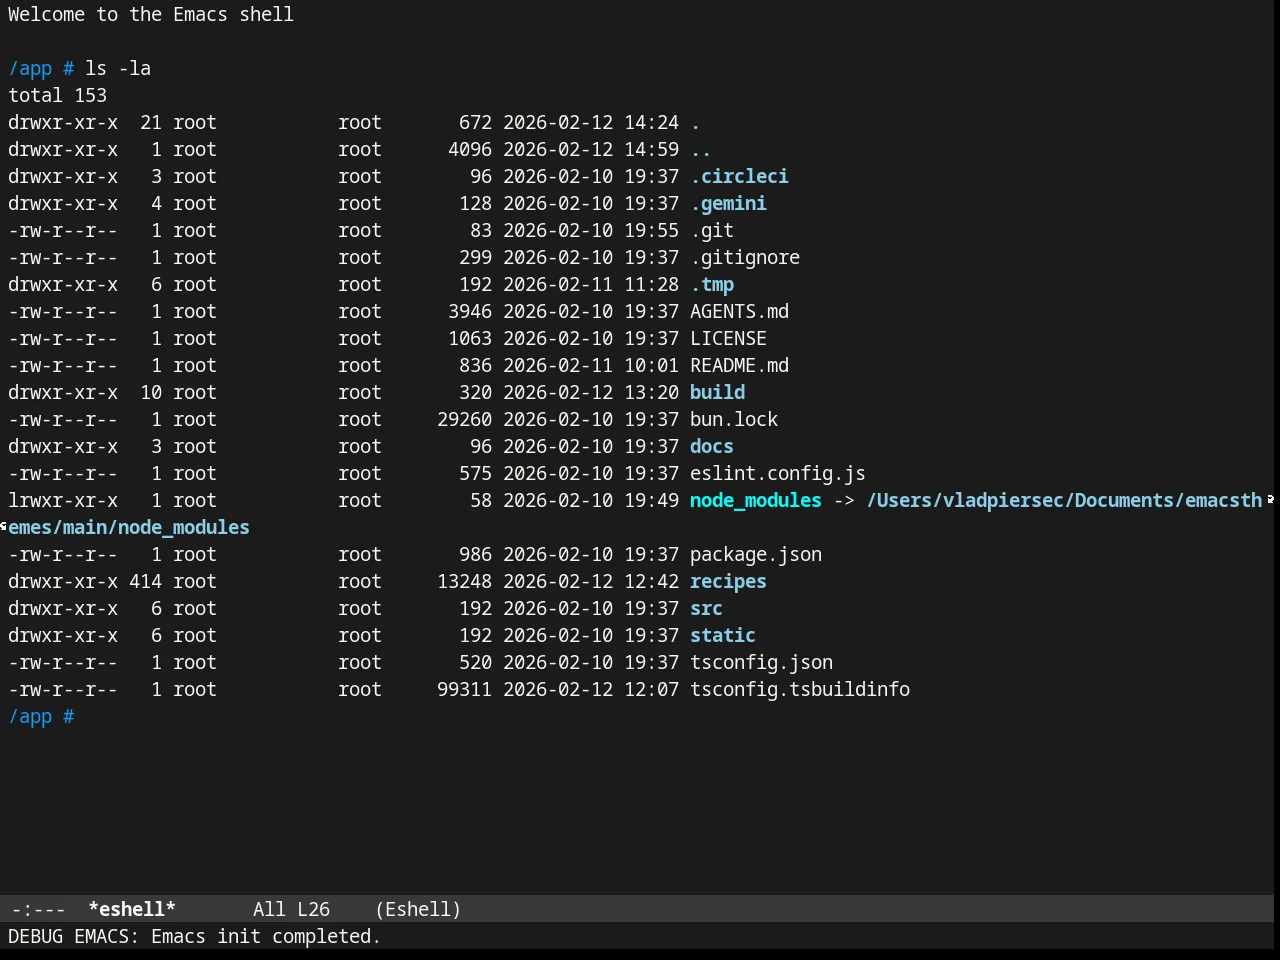Click the .git file name
This screenshot has width=1280, height=960.
(712, 230)
